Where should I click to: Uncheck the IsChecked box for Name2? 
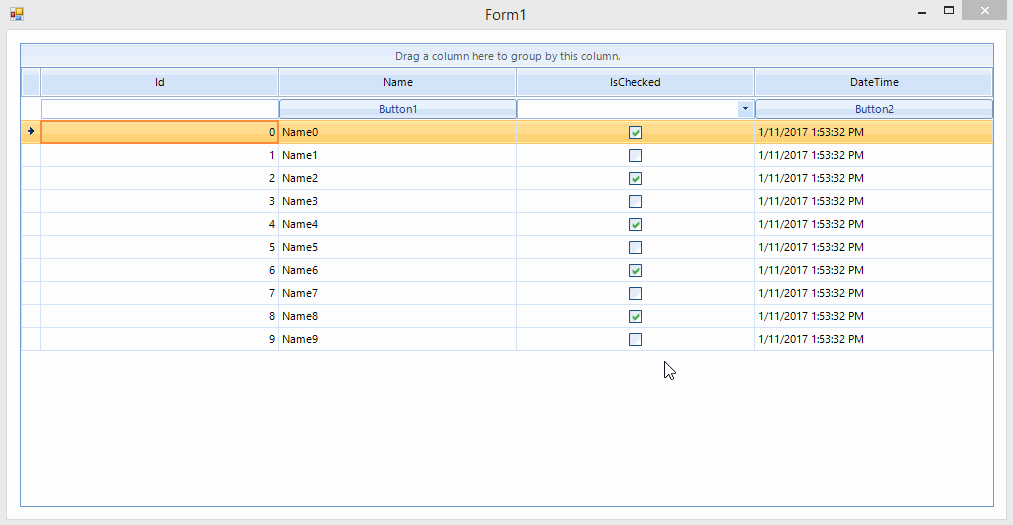click(x=635, y=178)
